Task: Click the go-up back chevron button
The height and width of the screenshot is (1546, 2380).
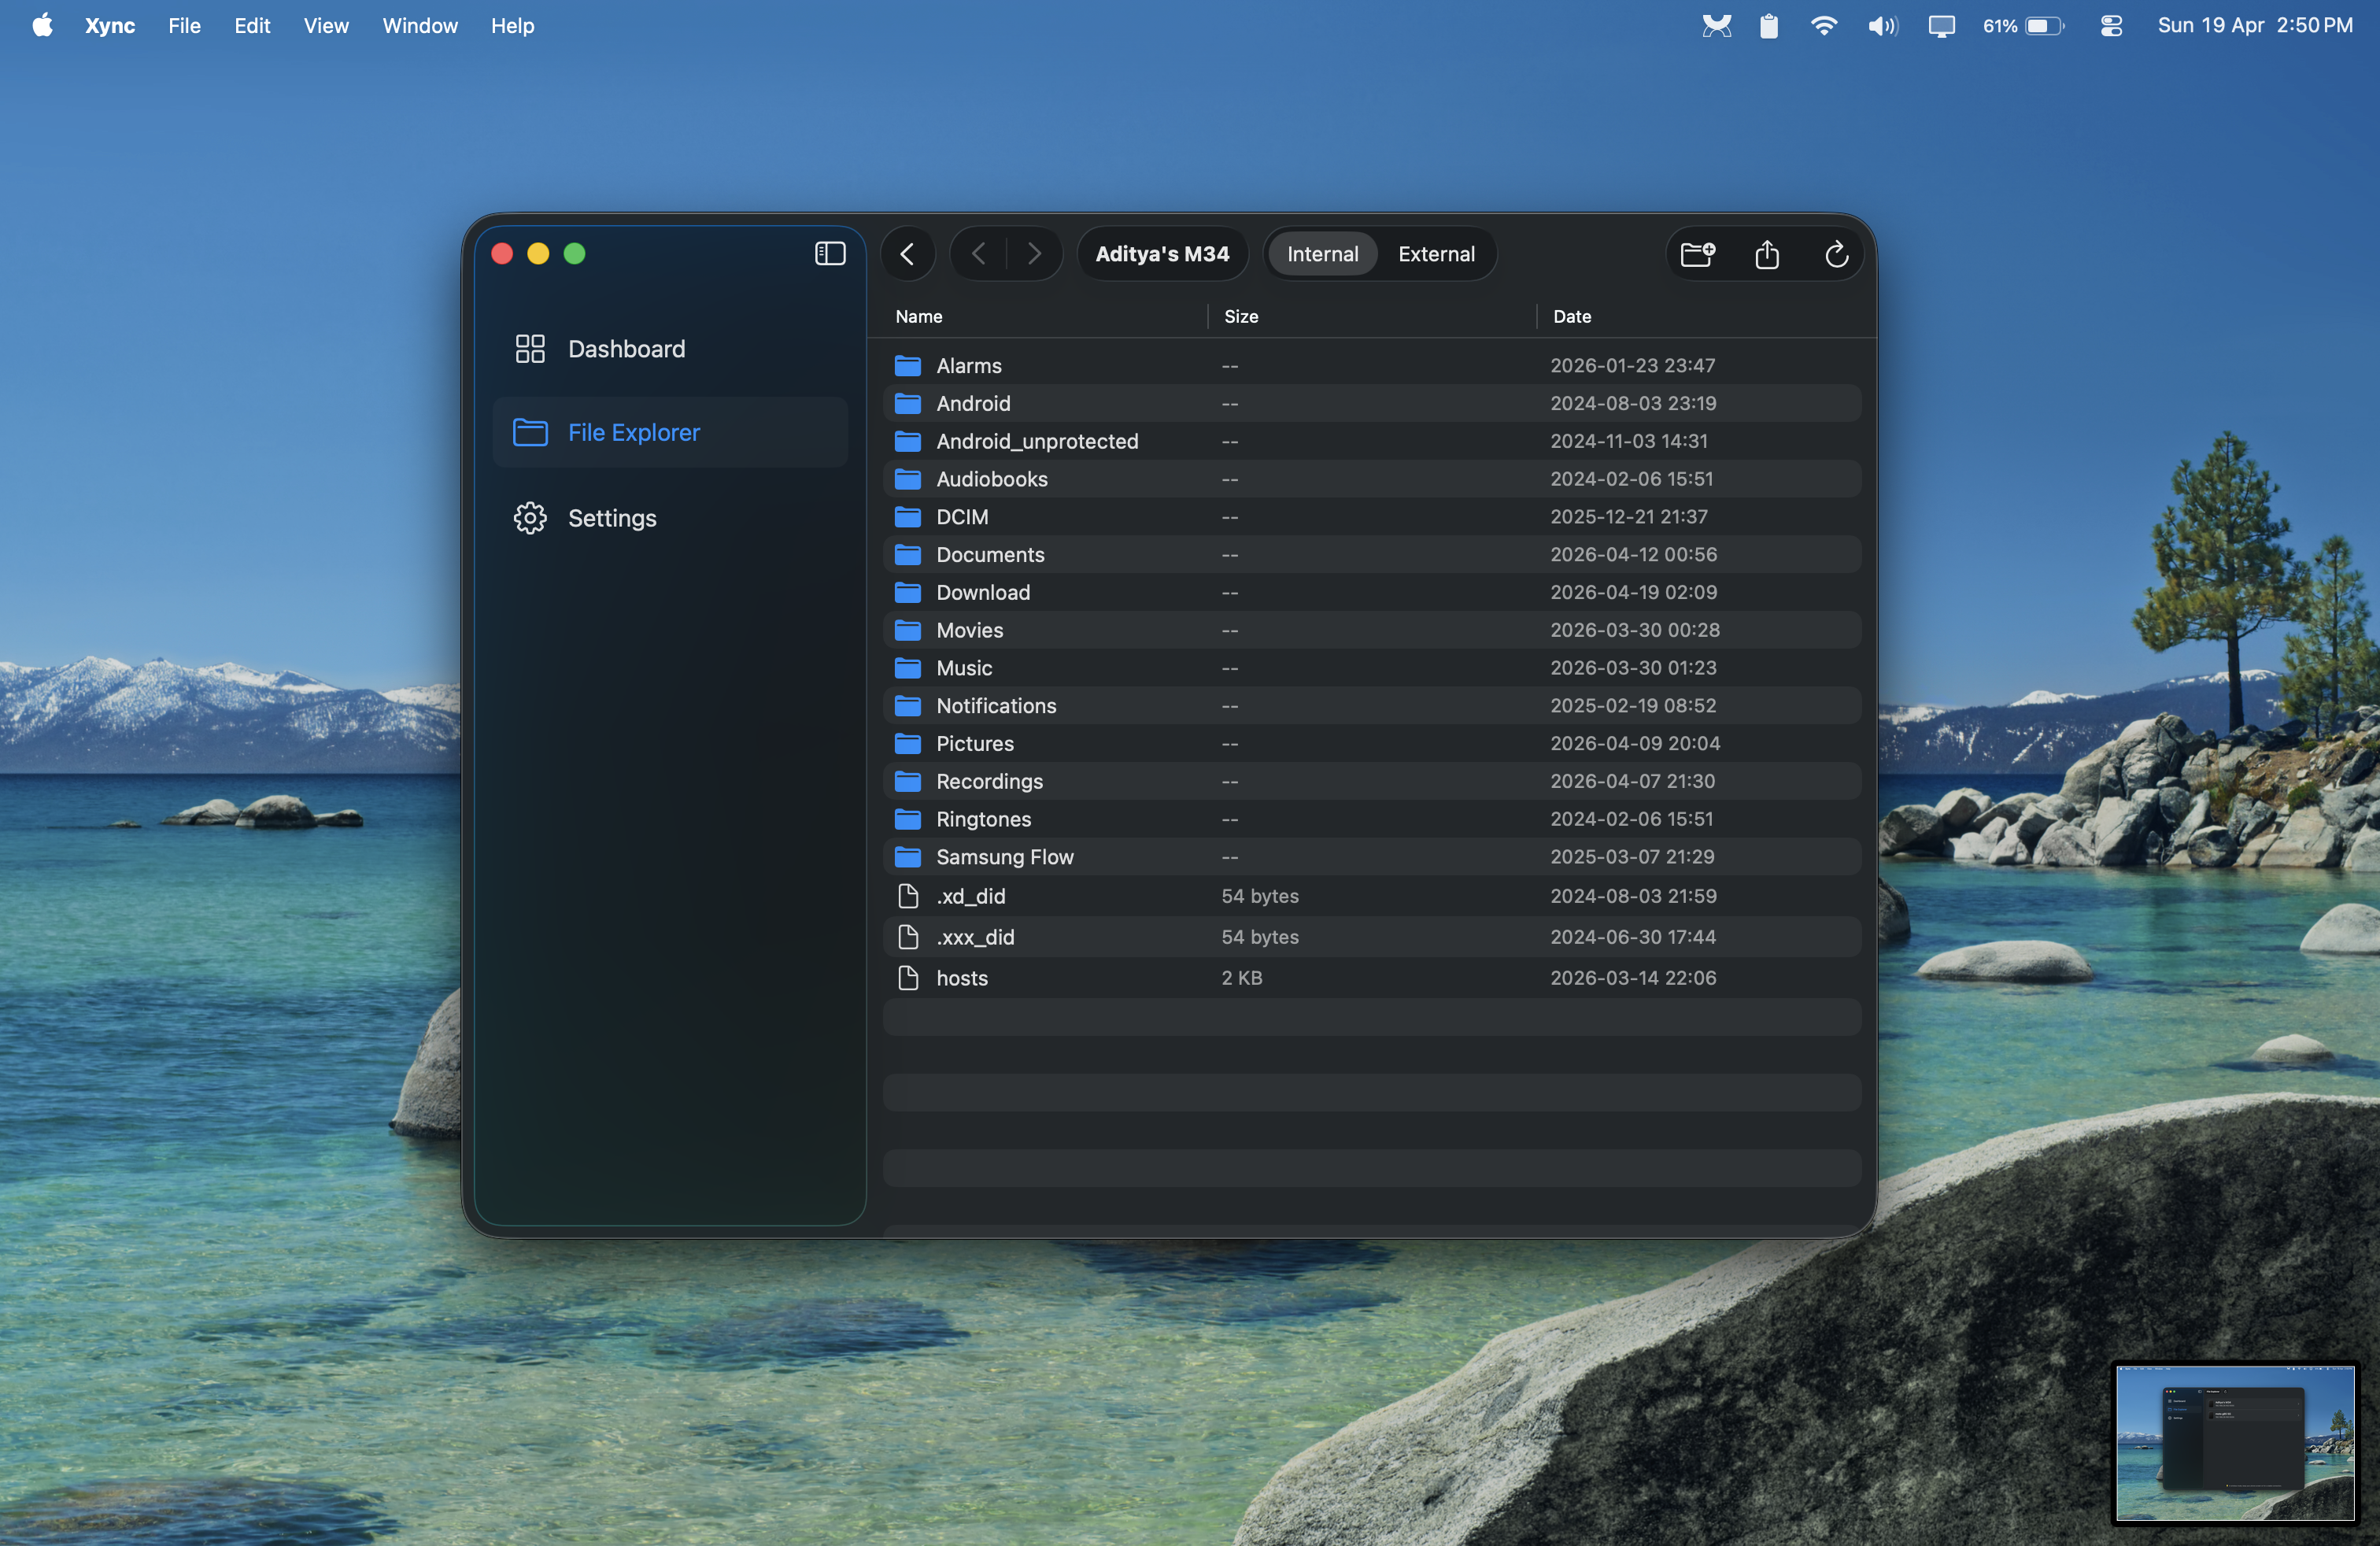Action: 908,254
